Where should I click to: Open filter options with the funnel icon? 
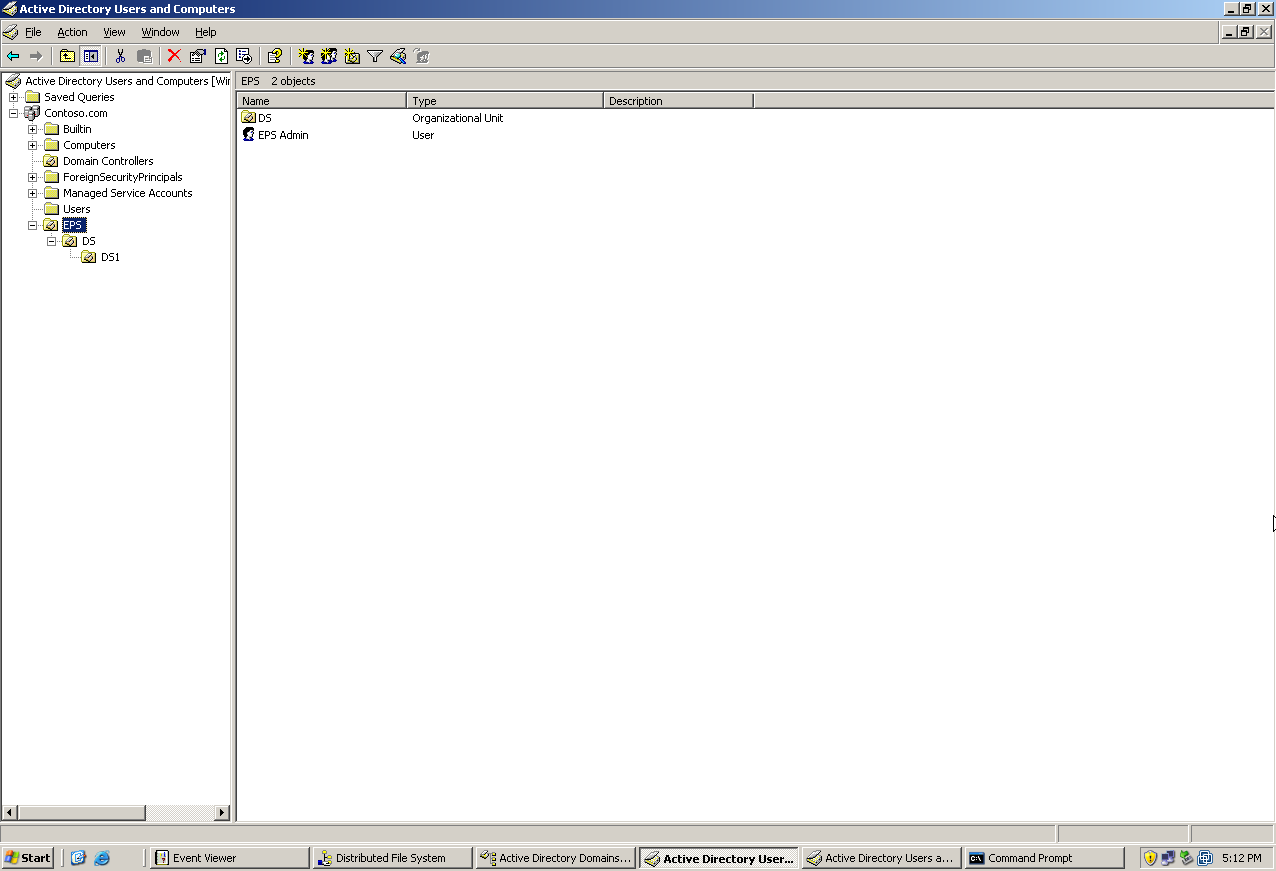(375, 56)
